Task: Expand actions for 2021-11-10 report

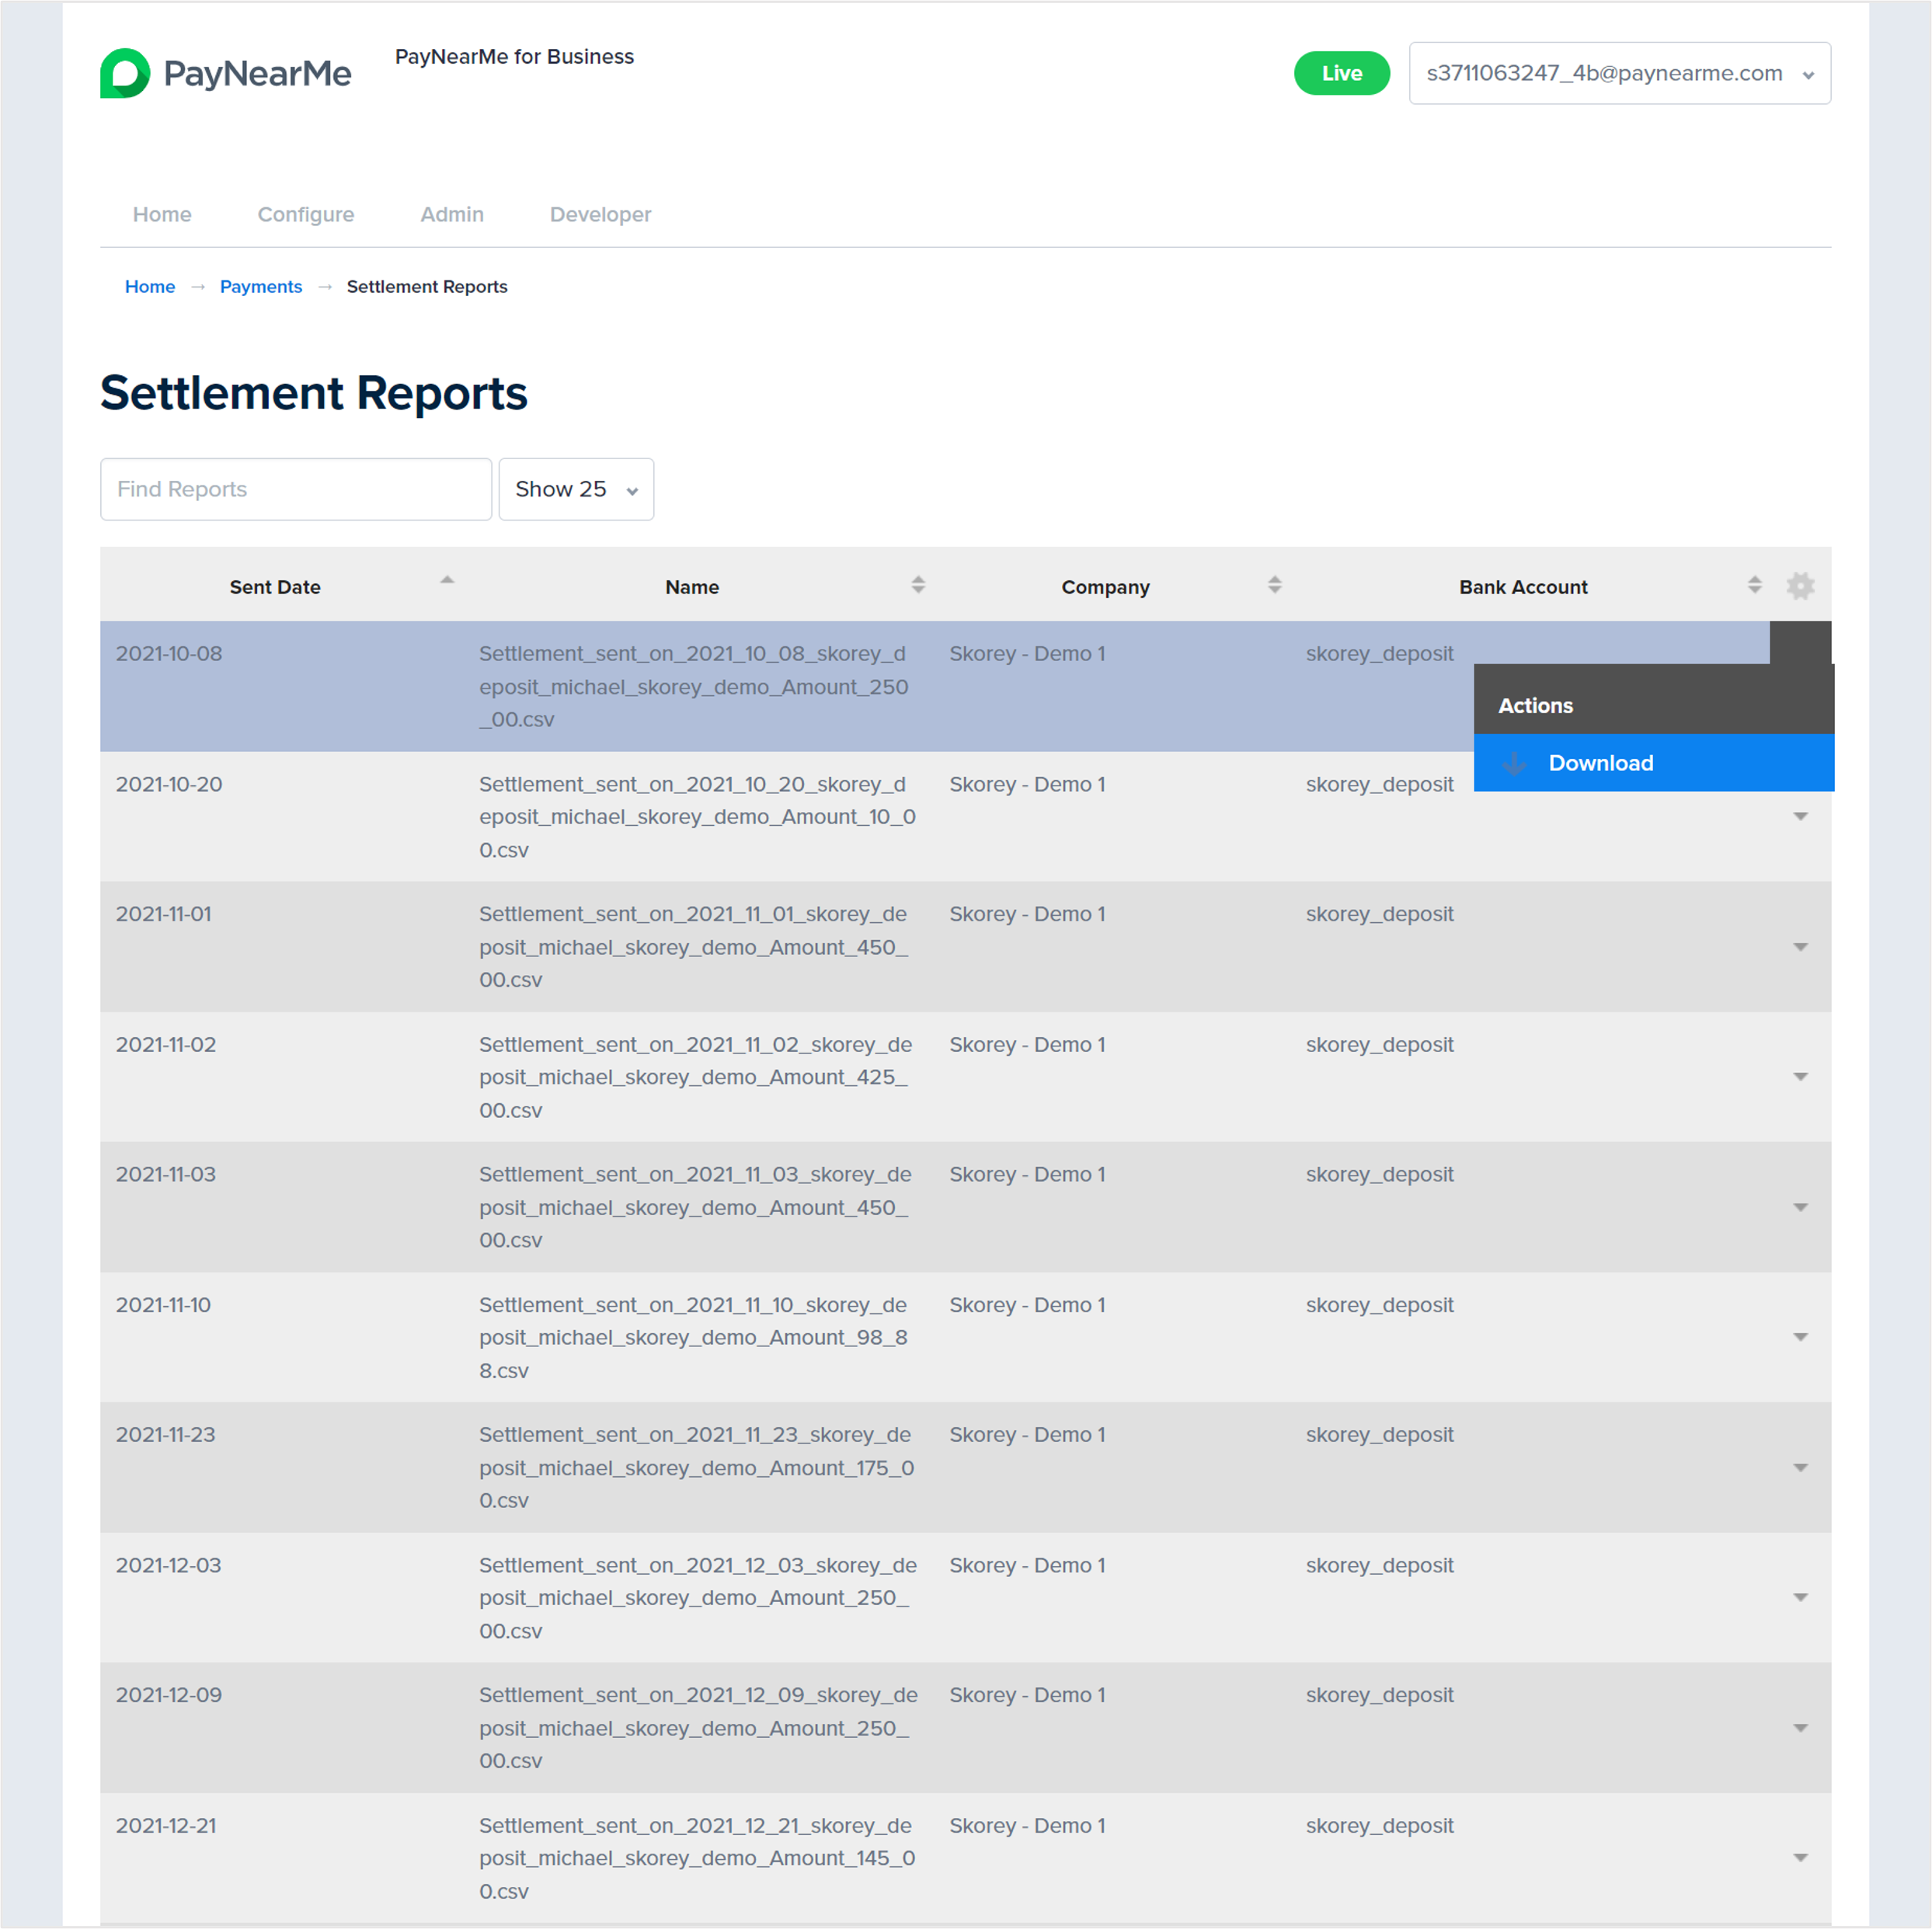Action: [1800, 1337]
